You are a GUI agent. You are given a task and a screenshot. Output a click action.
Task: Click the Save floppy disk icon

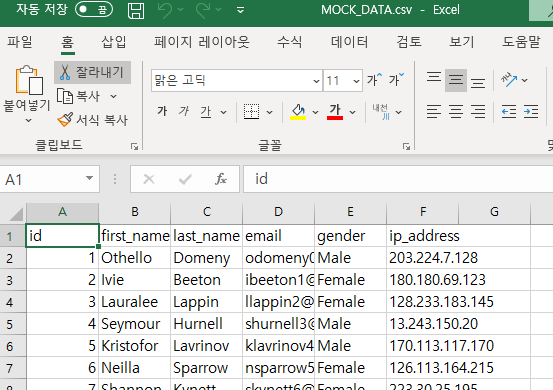tap(136, 10)
